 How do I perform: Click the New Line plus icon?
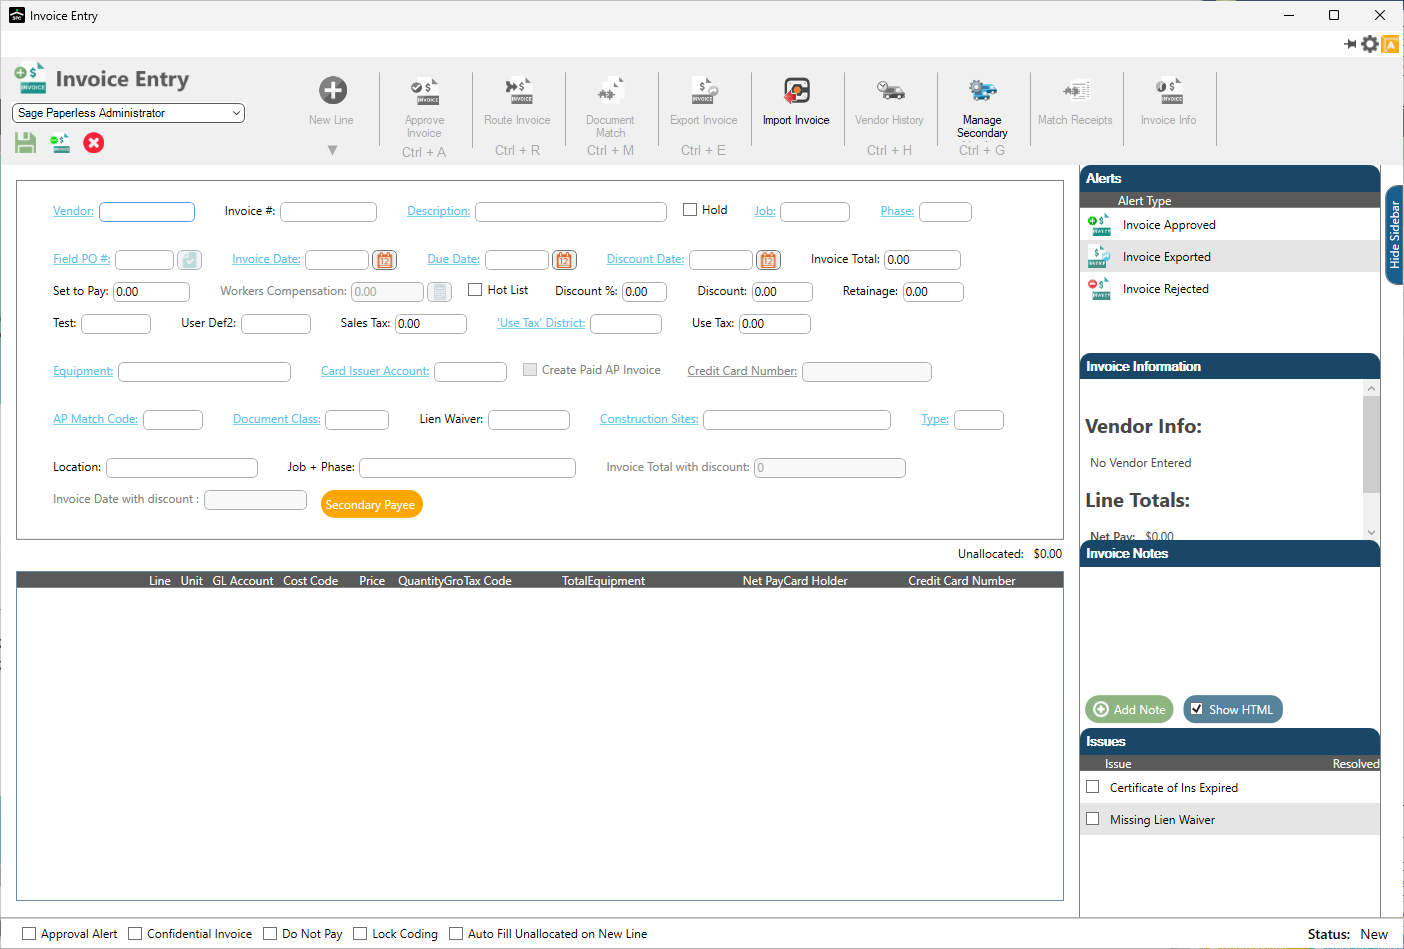pyautogui.click(x=333, y=90)
